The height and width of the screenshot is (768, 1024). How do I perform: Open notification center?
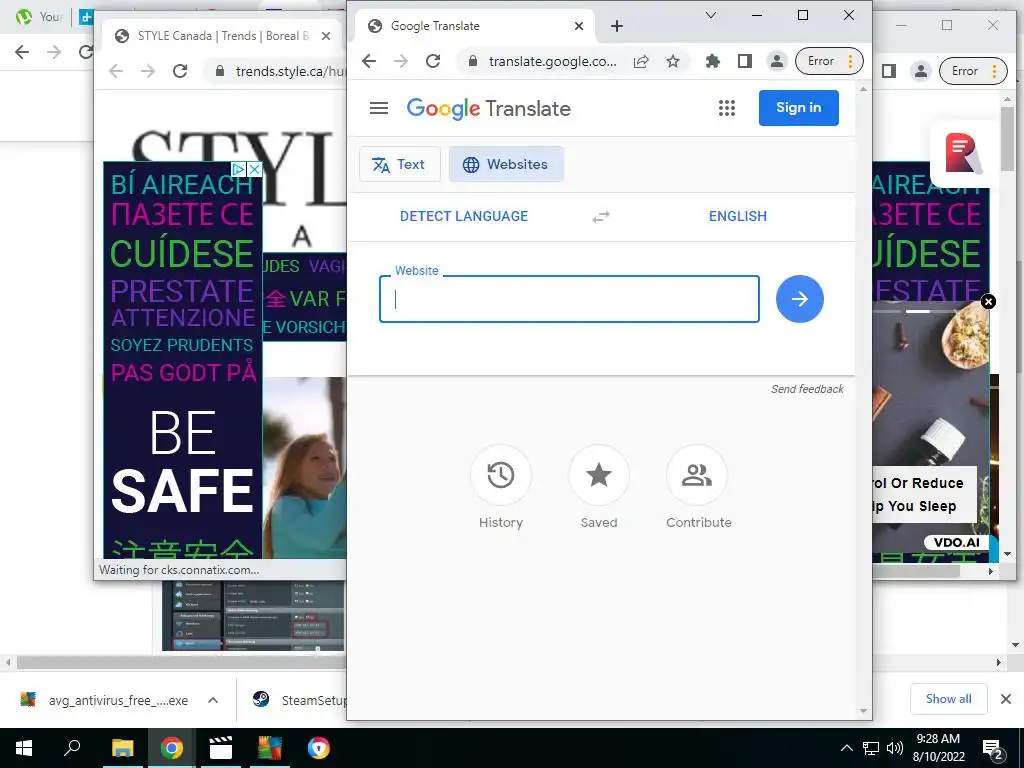(x=993, y=749)
